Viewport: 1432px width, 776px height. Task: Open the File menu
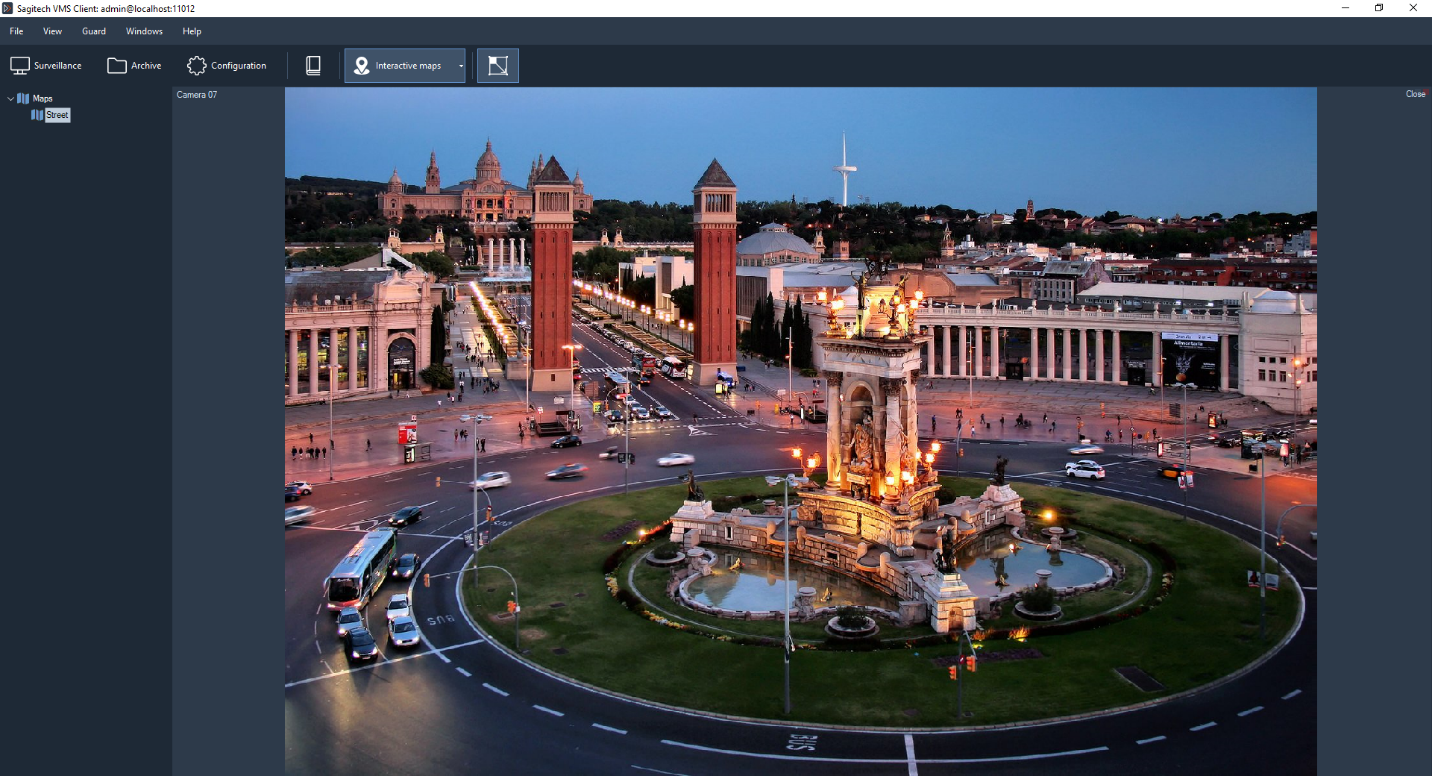coord(16,32)
